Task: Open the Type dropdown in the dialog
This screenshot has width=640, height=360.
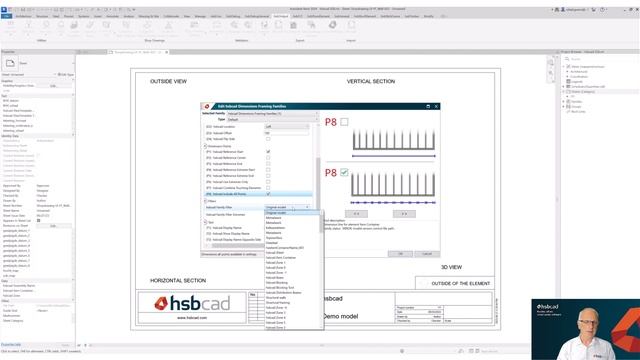Action: click(x=272, y=120)
